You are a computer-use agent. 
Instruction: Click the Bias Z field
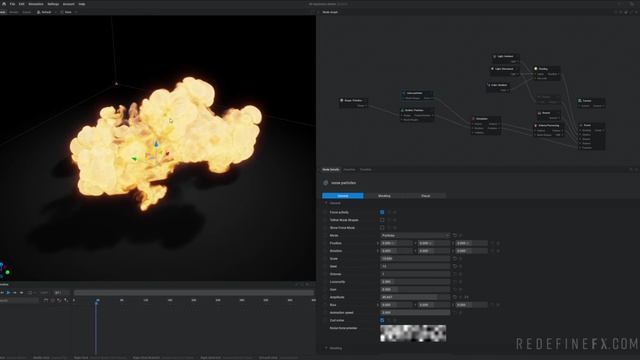coord(472,305)
